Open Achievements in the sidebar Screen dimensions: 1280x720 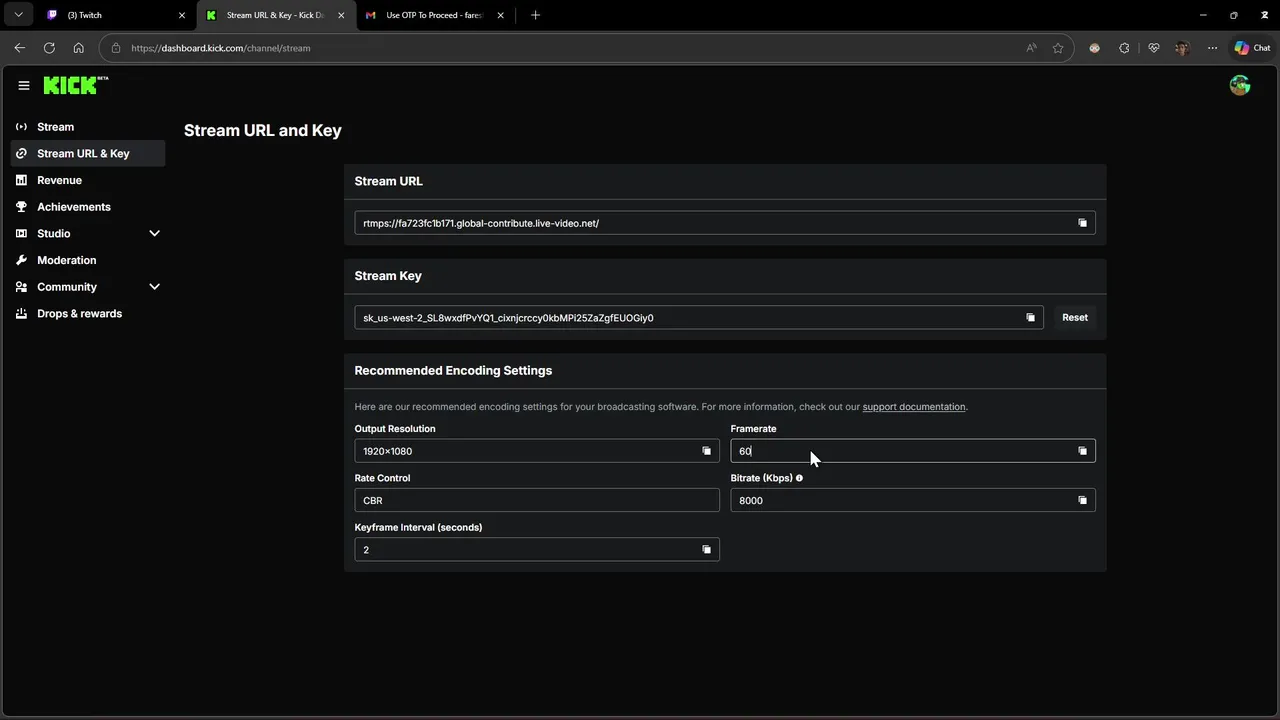coord(73,207)
